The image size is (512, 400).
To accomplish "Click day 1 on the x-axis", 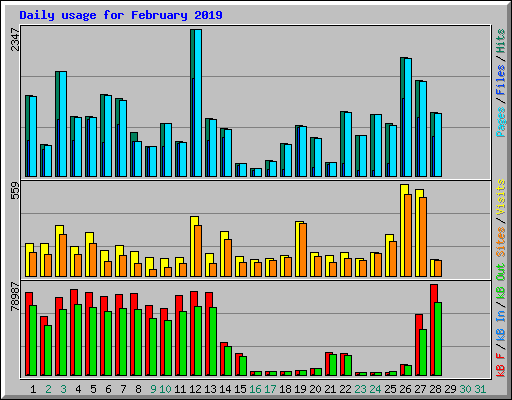I will [x=33, y=389].
